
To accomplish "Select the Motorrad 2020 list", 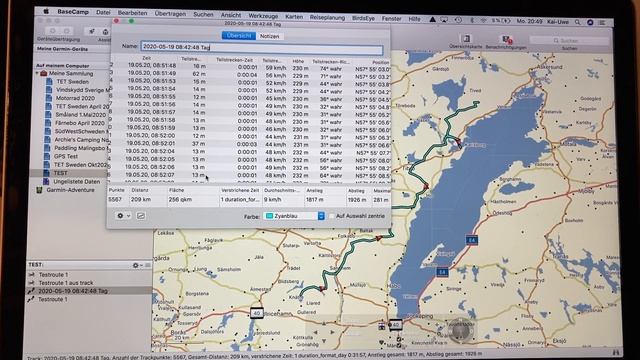I will coord(75,98).
